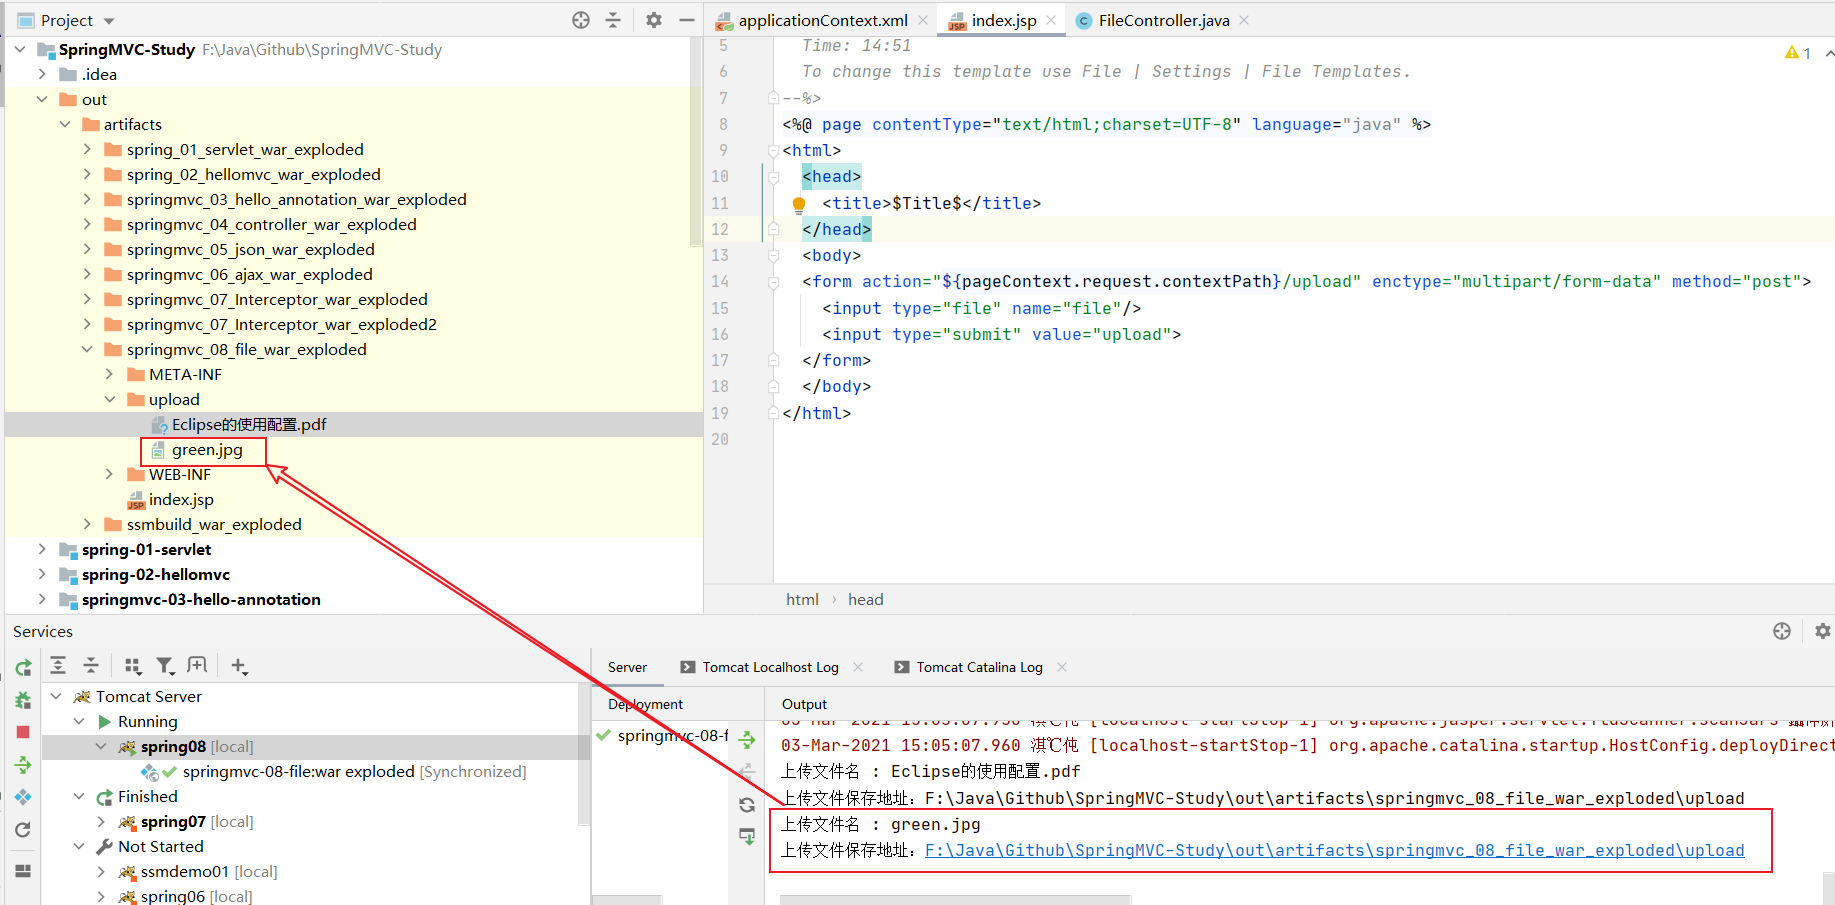Screen dimensions: 1835x905
Task: Expand the .idea folder
Action: tap(42, 74)
